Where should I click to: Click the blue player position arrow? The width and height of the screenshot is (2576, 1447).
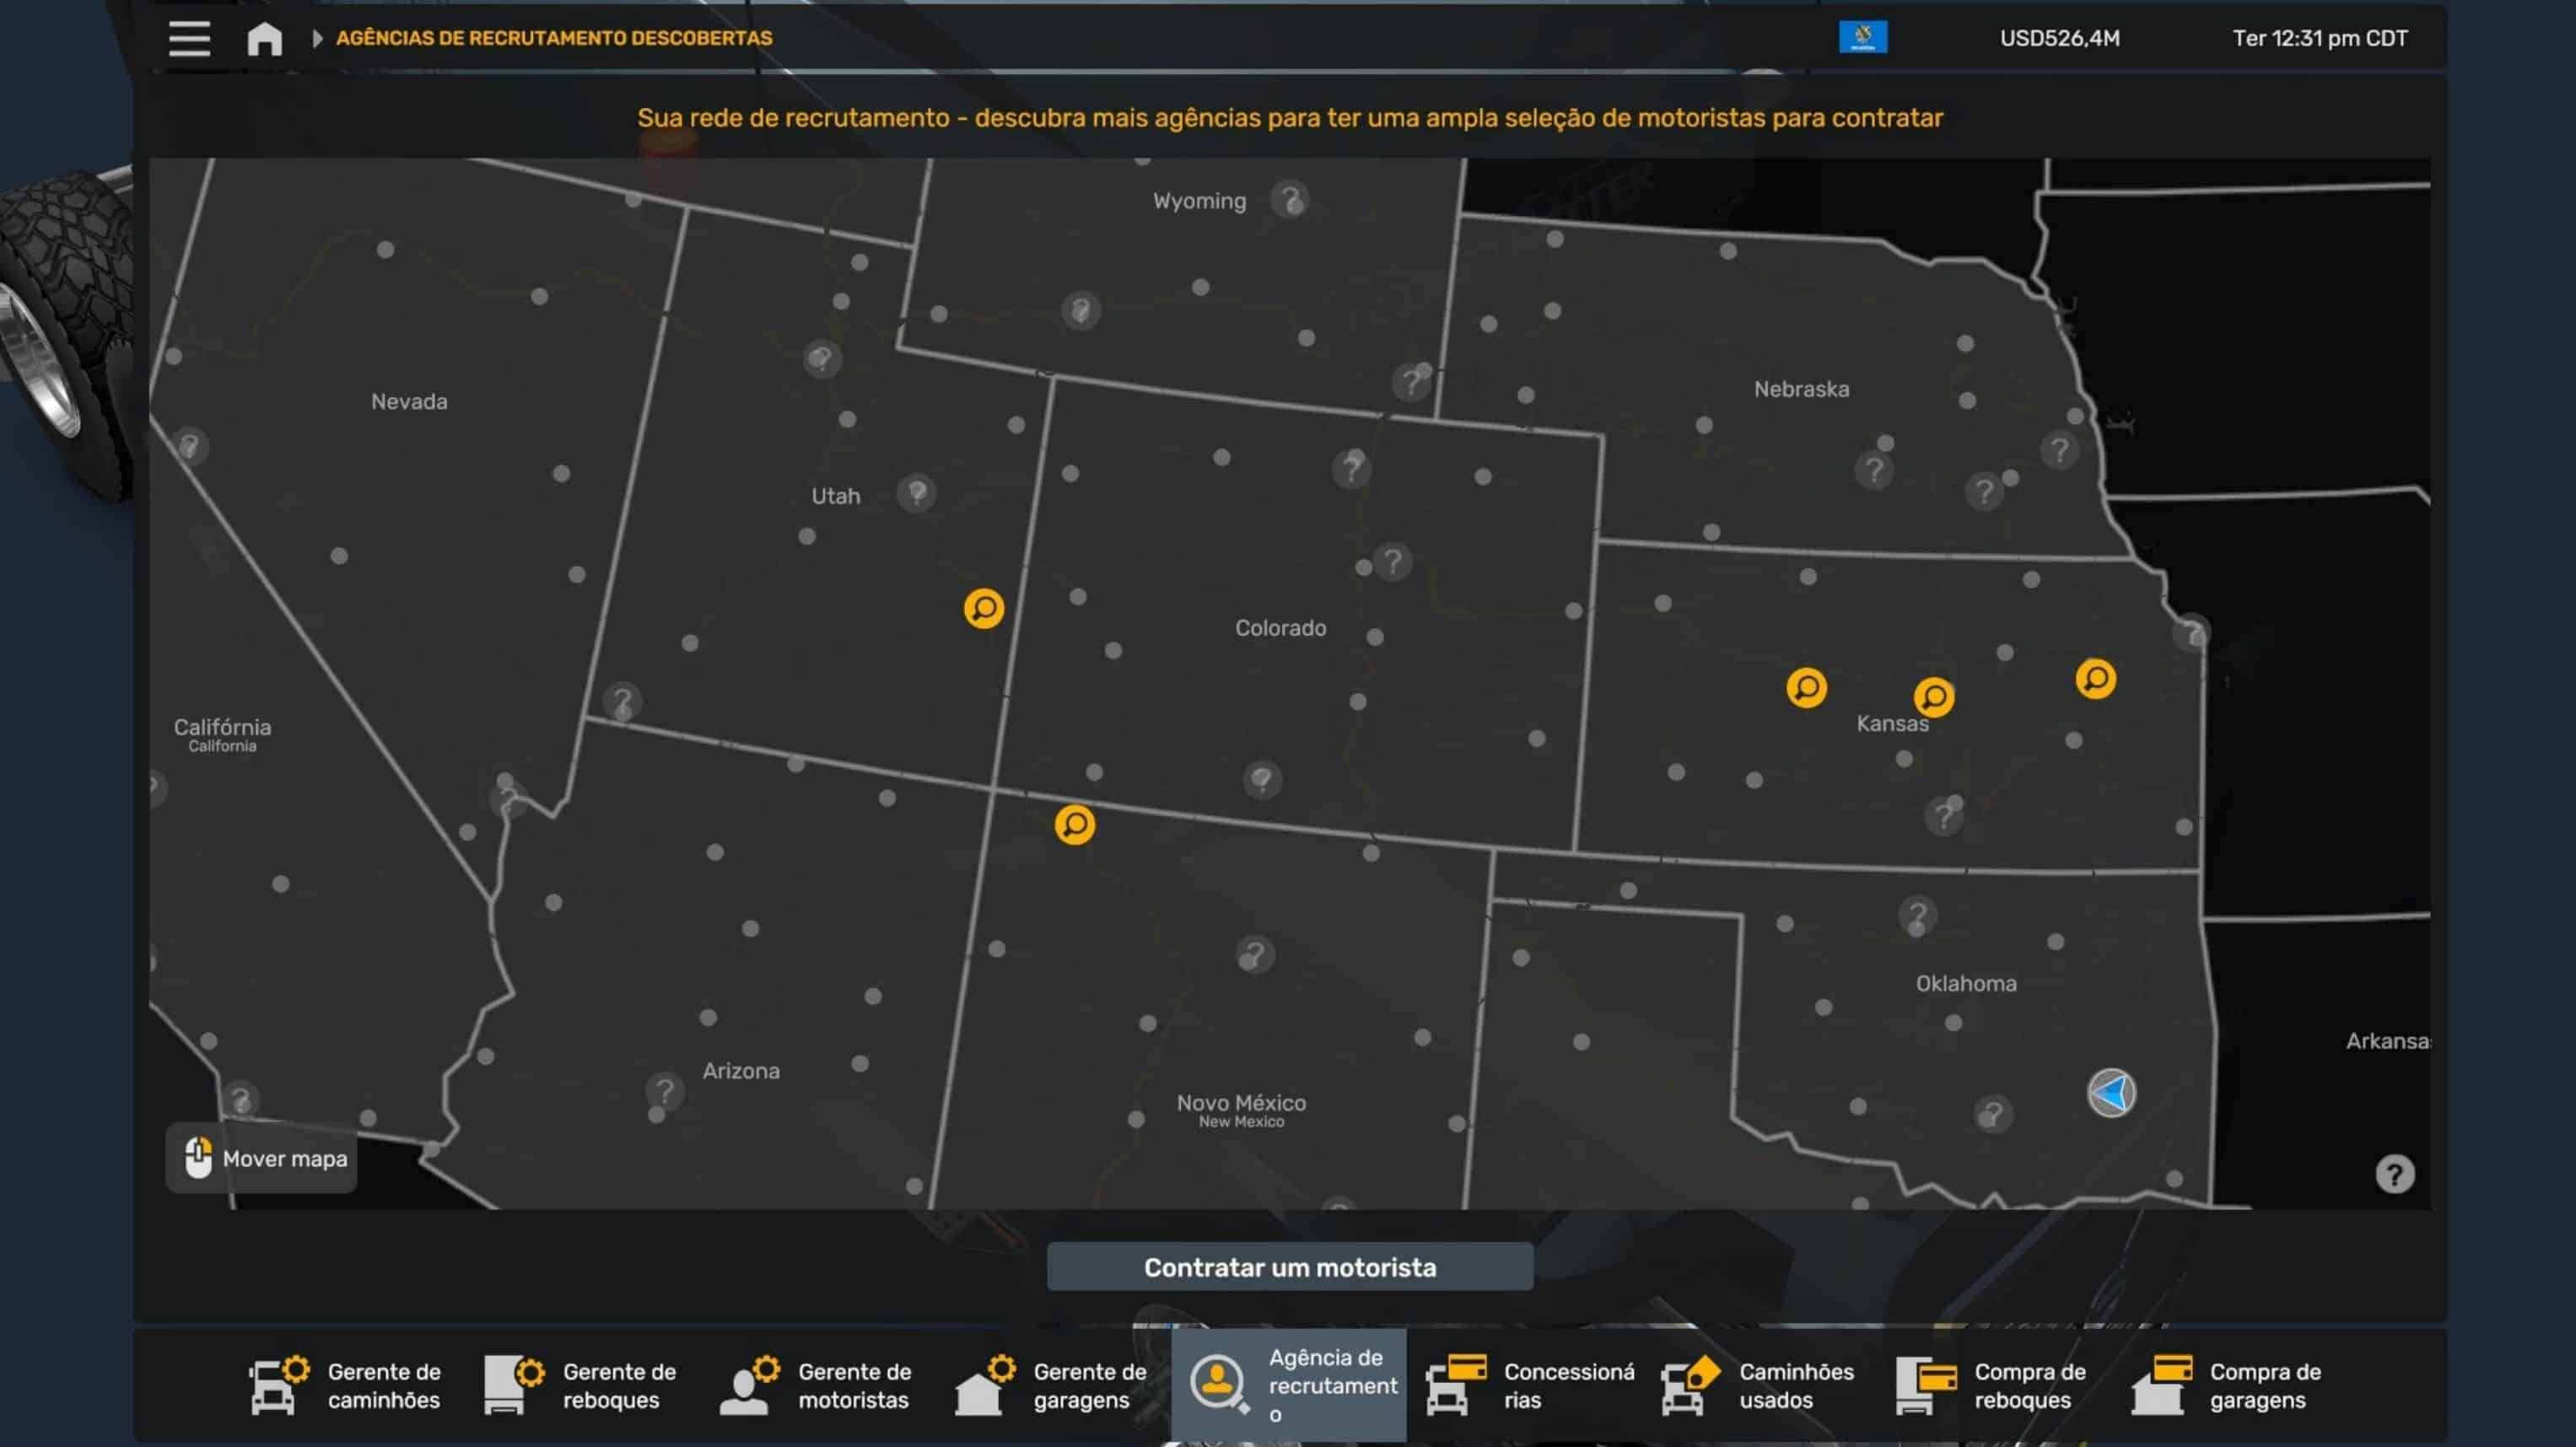pos(2111,1093)
